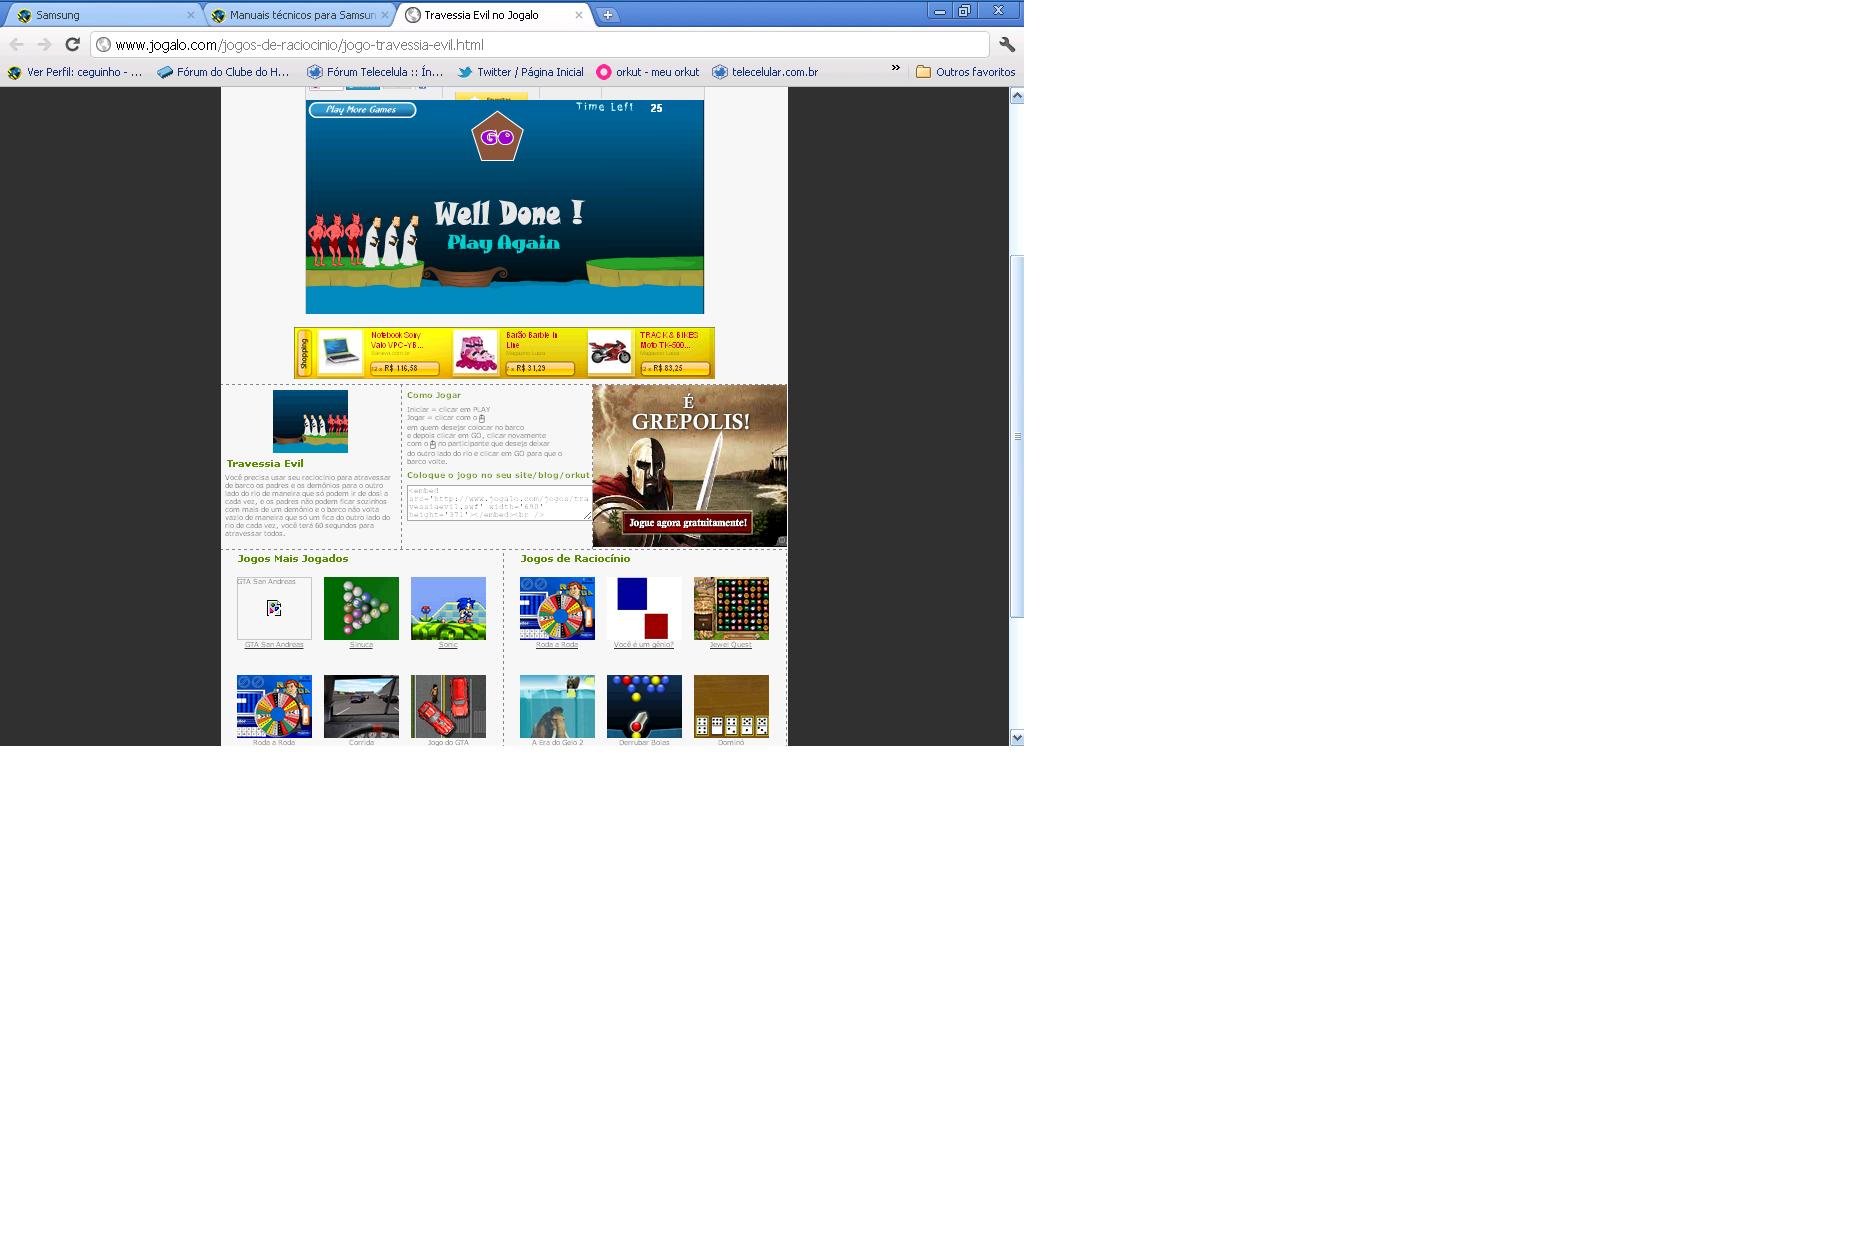Screen dimensions: 1875x1251
Task: Click the vertical scrollbar thumb
Action: click(1017, 436)
